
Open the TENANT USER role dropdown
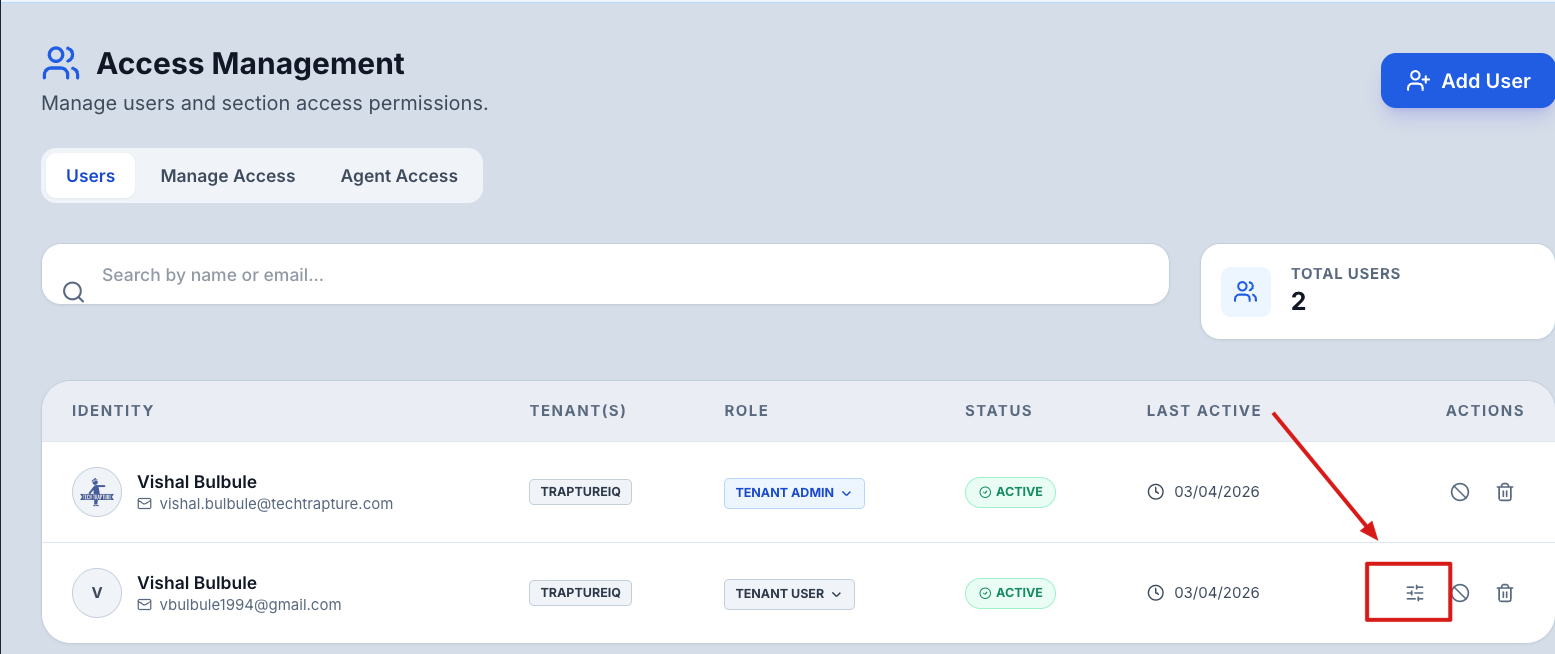789,593
